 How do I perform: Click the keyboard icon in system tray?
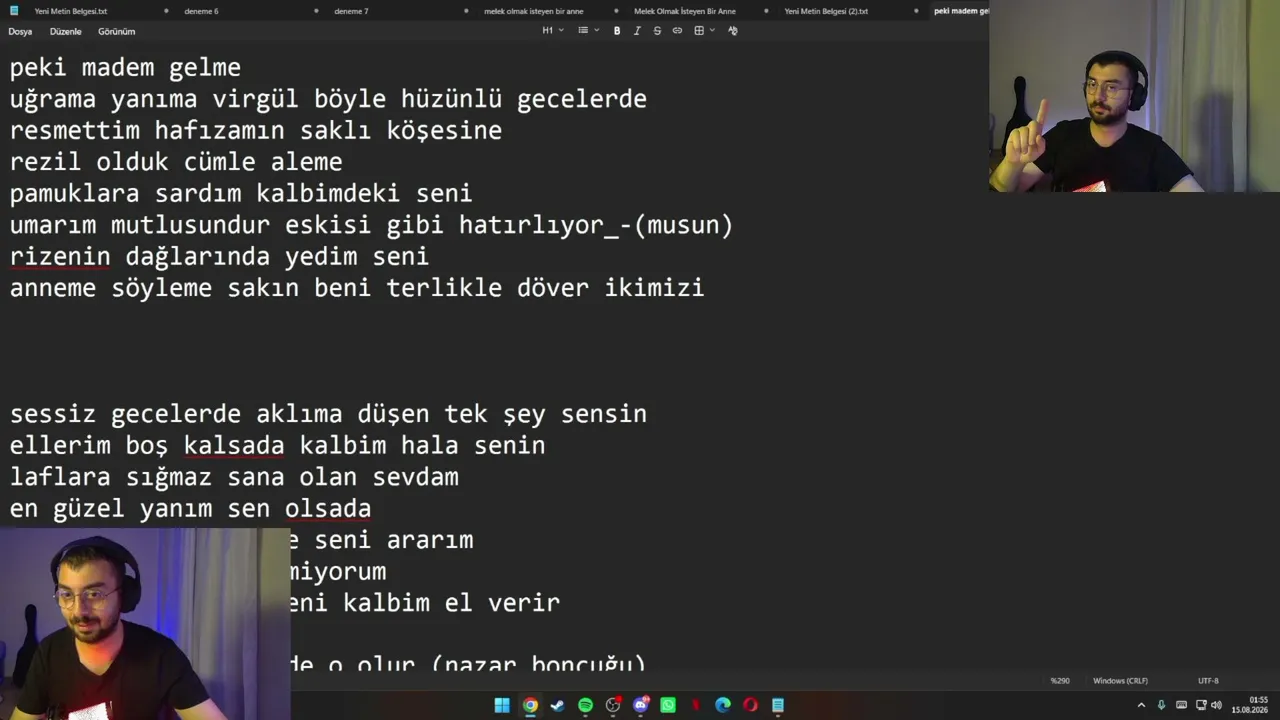pos(1181,705)
